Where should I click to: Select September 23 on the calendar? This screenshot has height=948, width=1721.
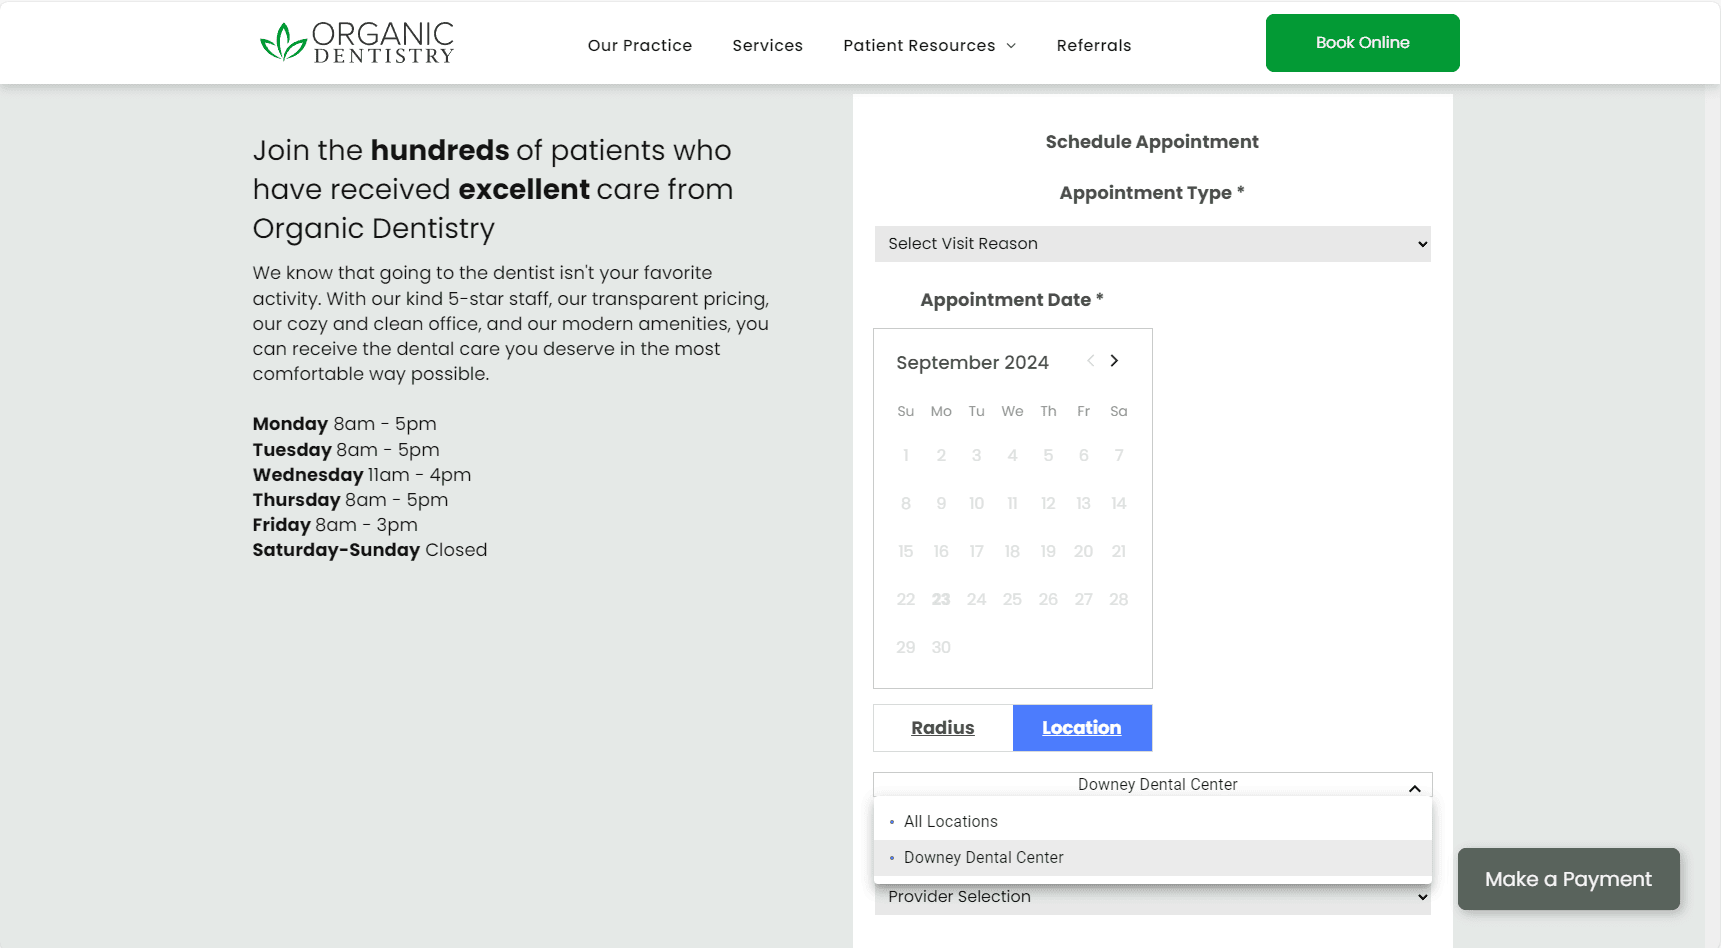pyautogui.click(x=941, y=599)
